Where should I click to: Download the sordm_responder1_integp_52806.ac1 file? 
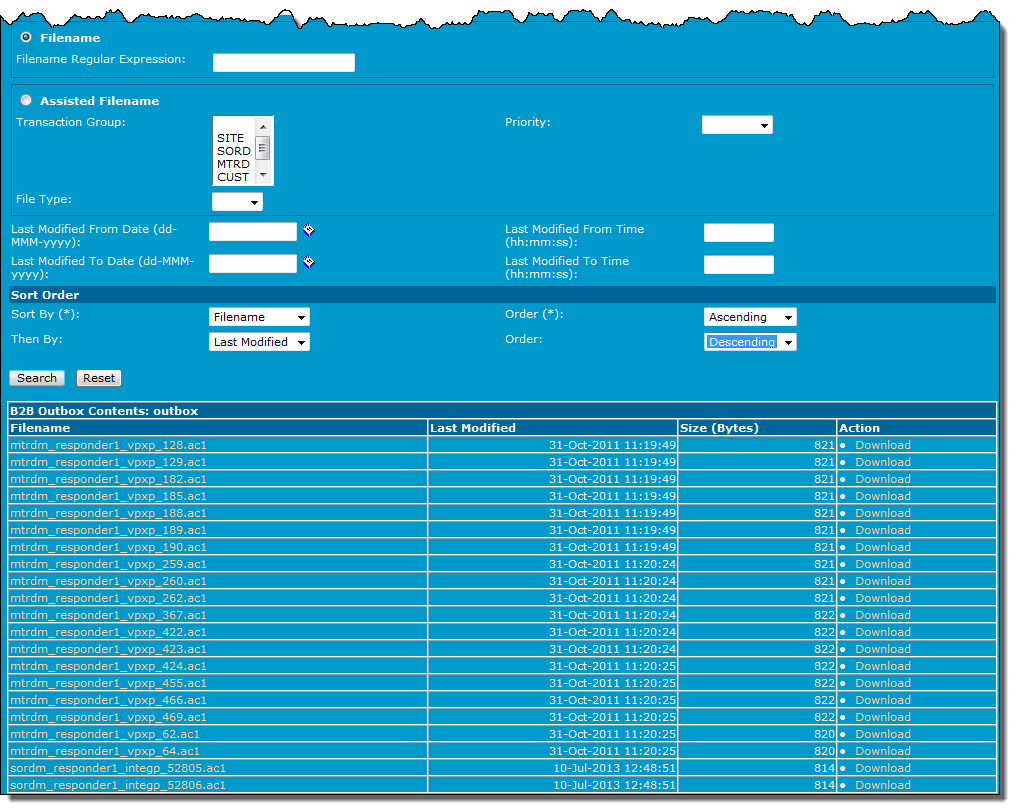coord(882,785)
